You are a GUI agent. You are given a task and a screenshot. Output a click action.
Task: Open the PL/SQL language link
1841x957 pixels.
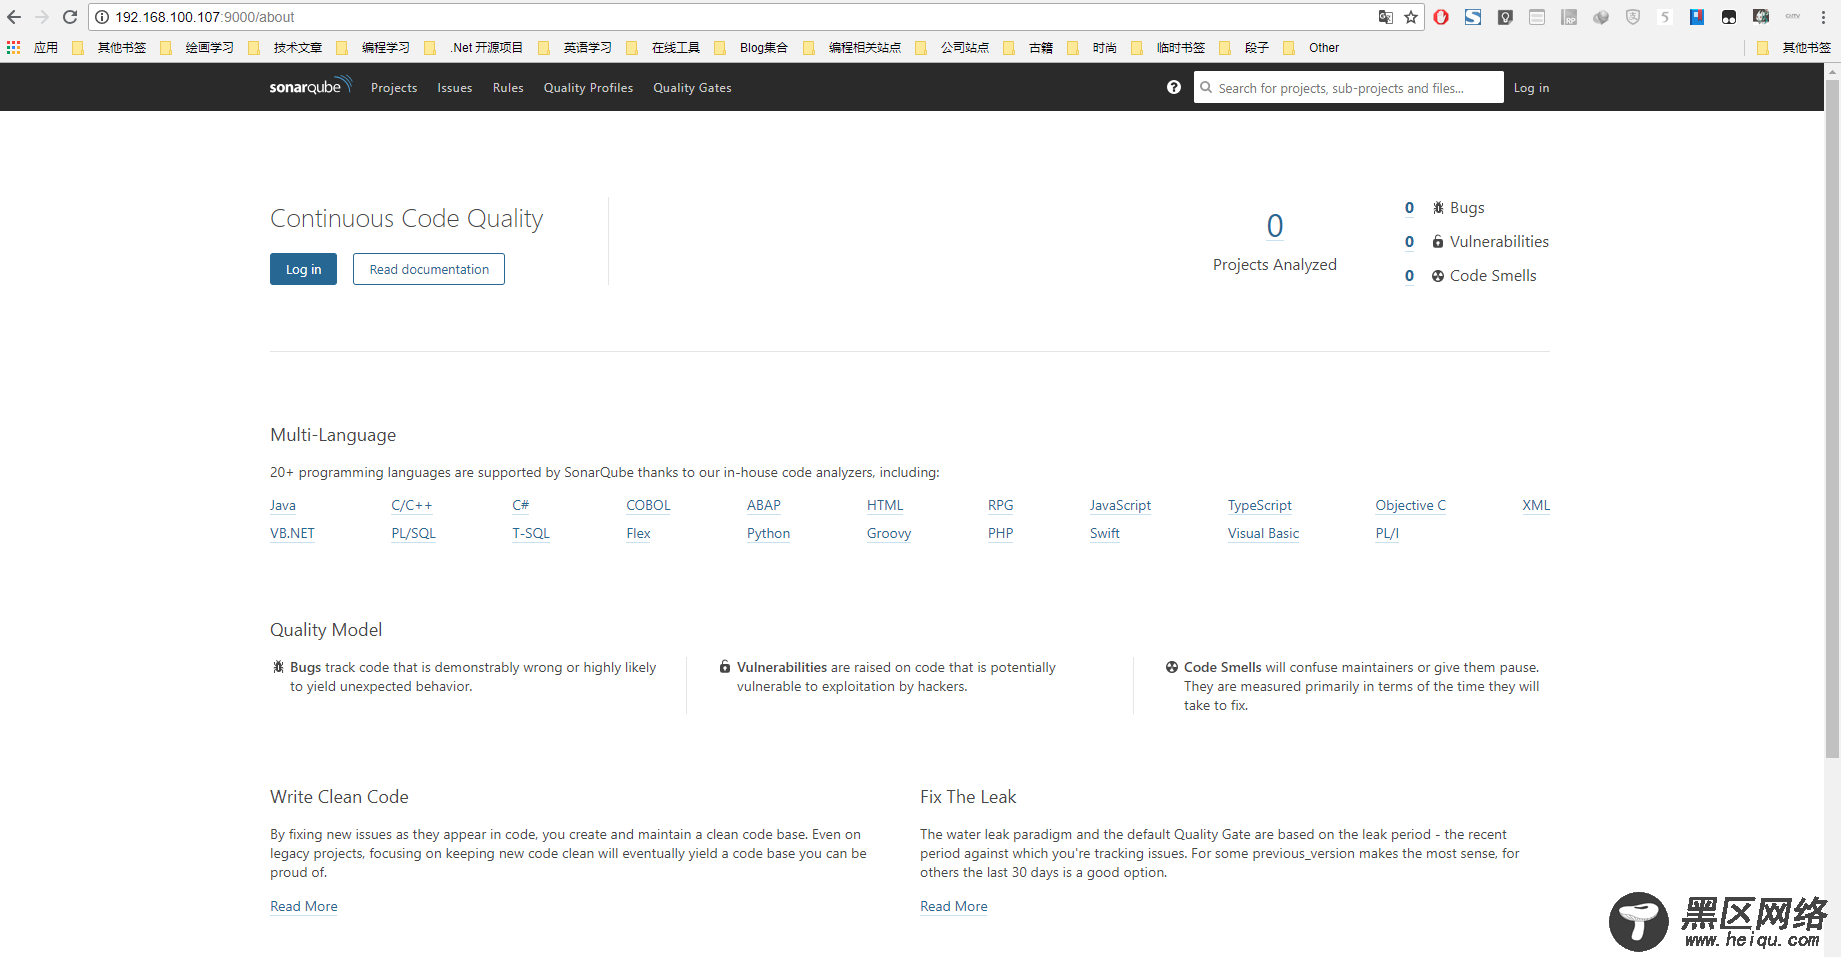pos(414,533)
